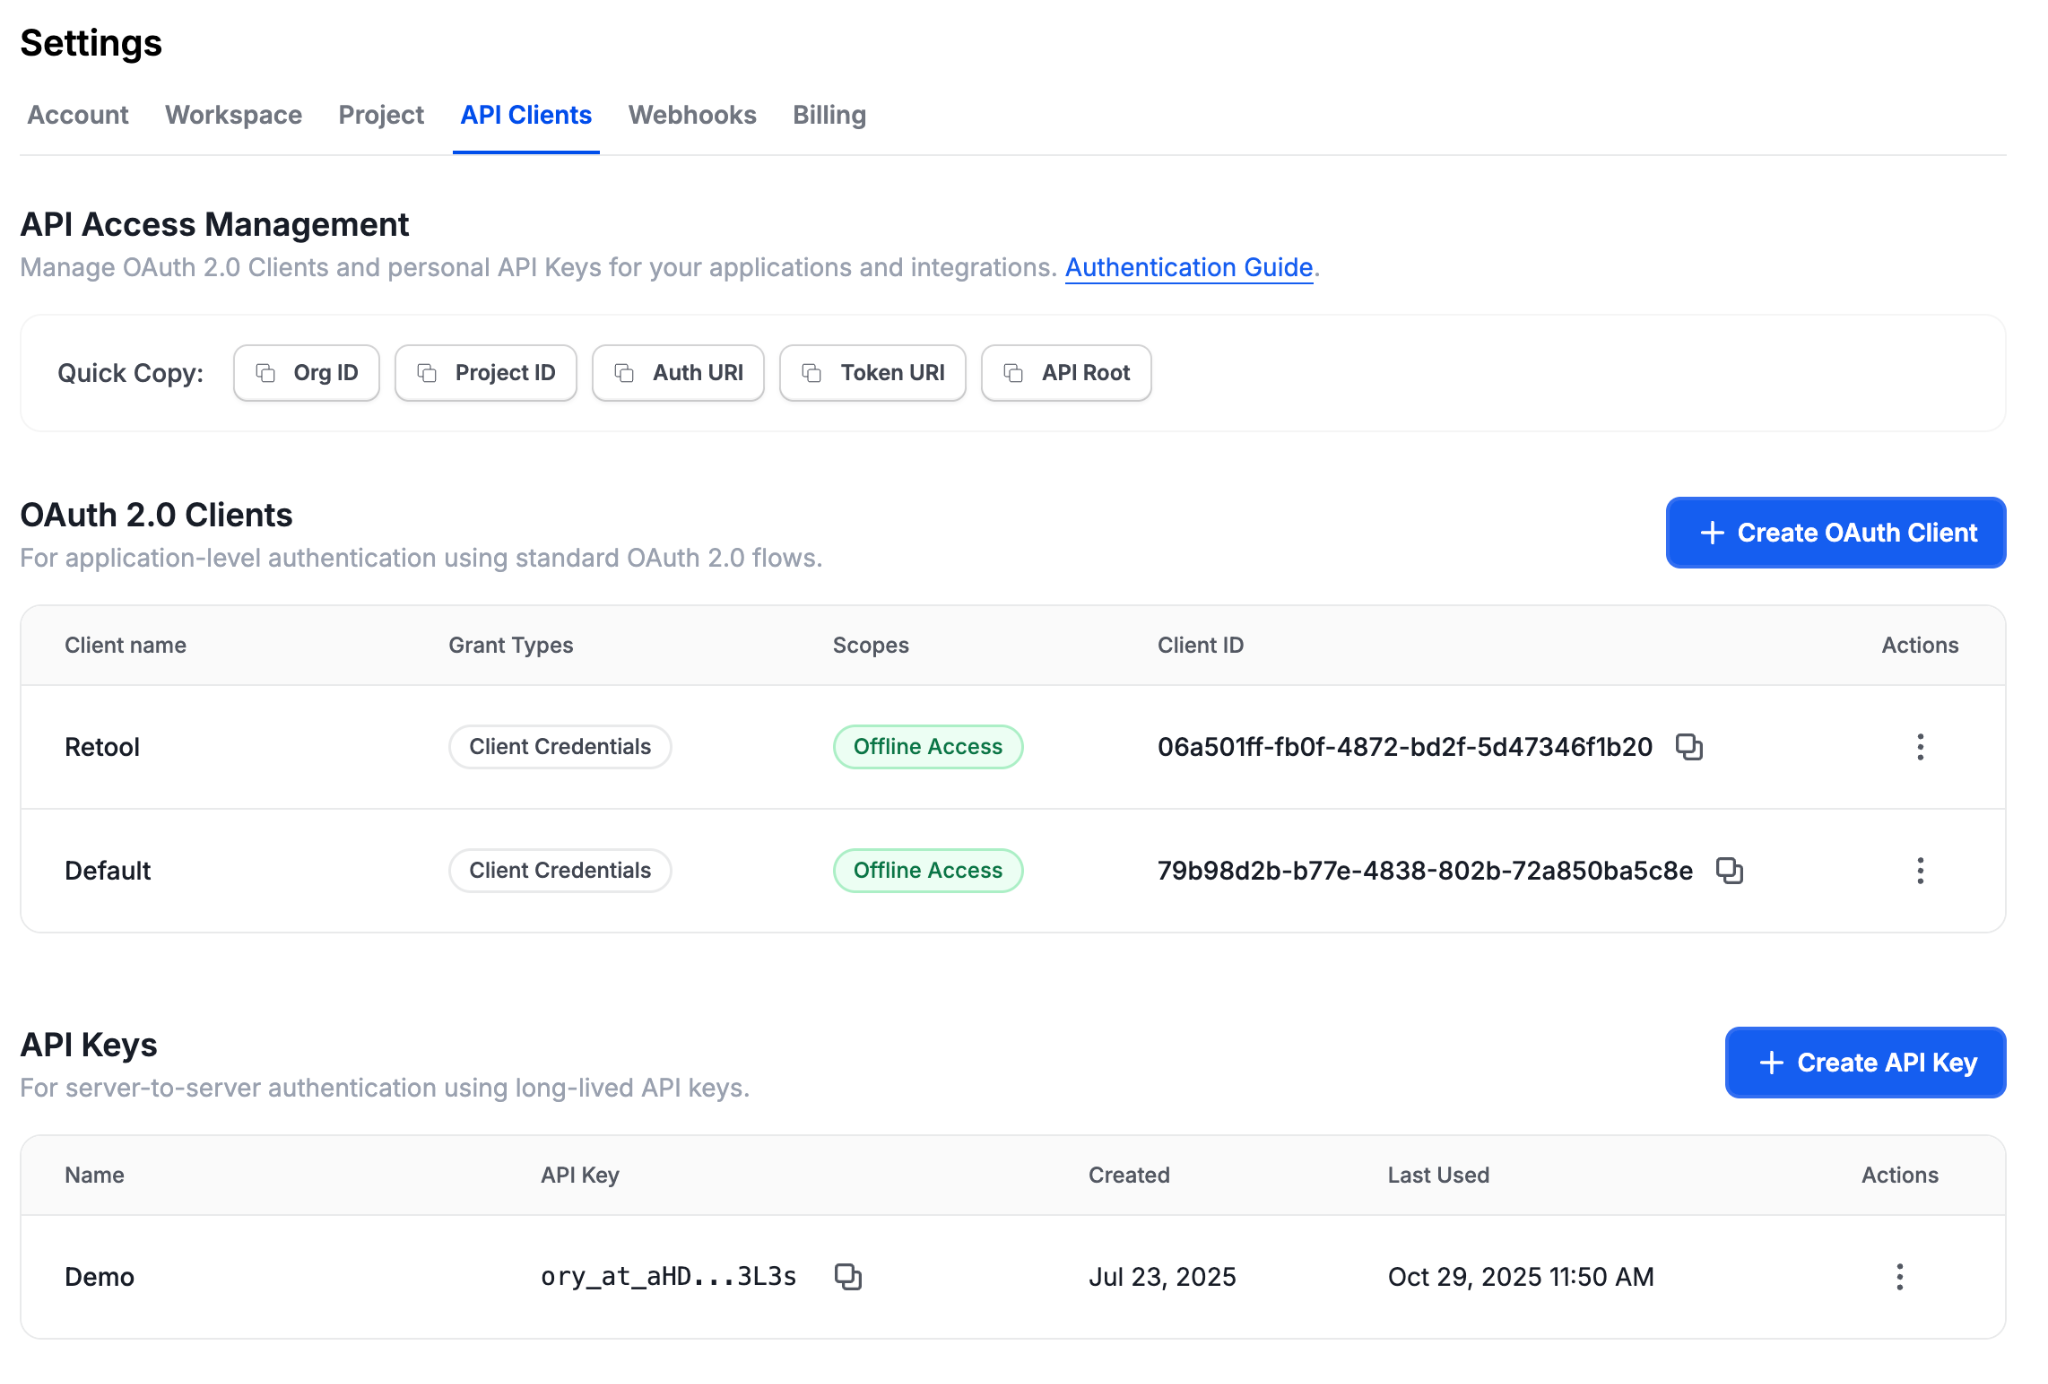Quick copy the Auth URI
Screen dimensions: 2048x1384
coord(678,373)
